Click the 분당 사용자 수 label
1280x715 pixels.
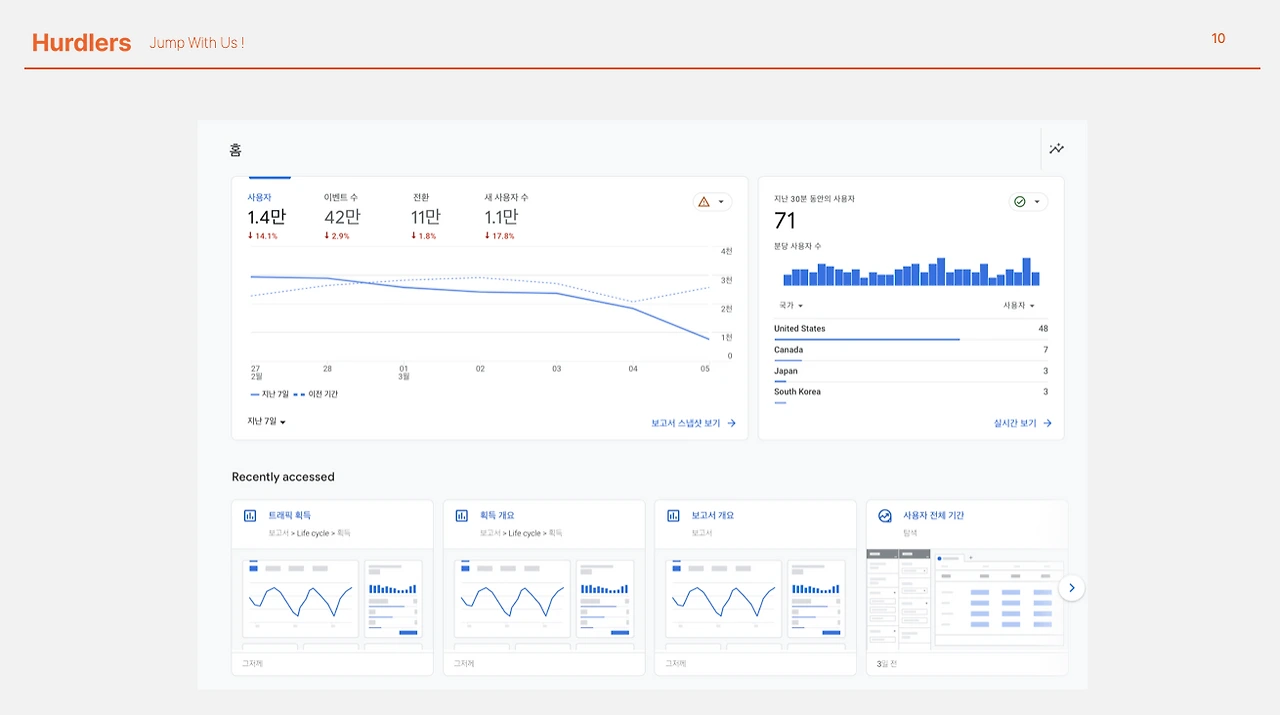tap(797, 246)
